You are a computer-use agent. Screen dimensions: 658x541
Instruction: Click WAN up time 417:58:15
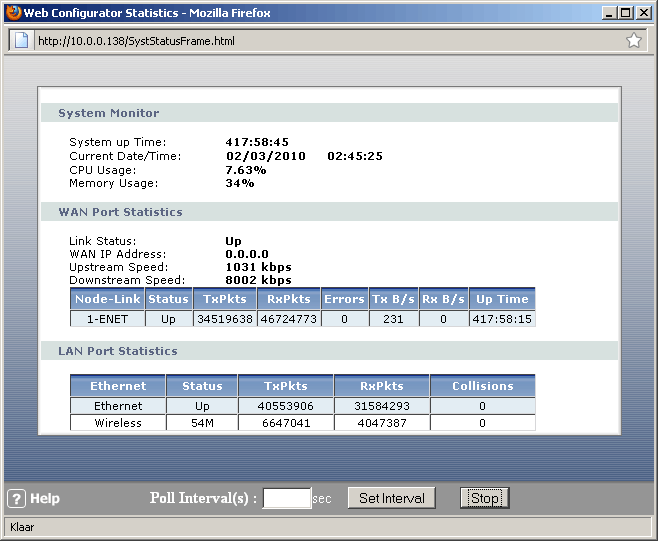pyautogui.click(x=502, y=319)
